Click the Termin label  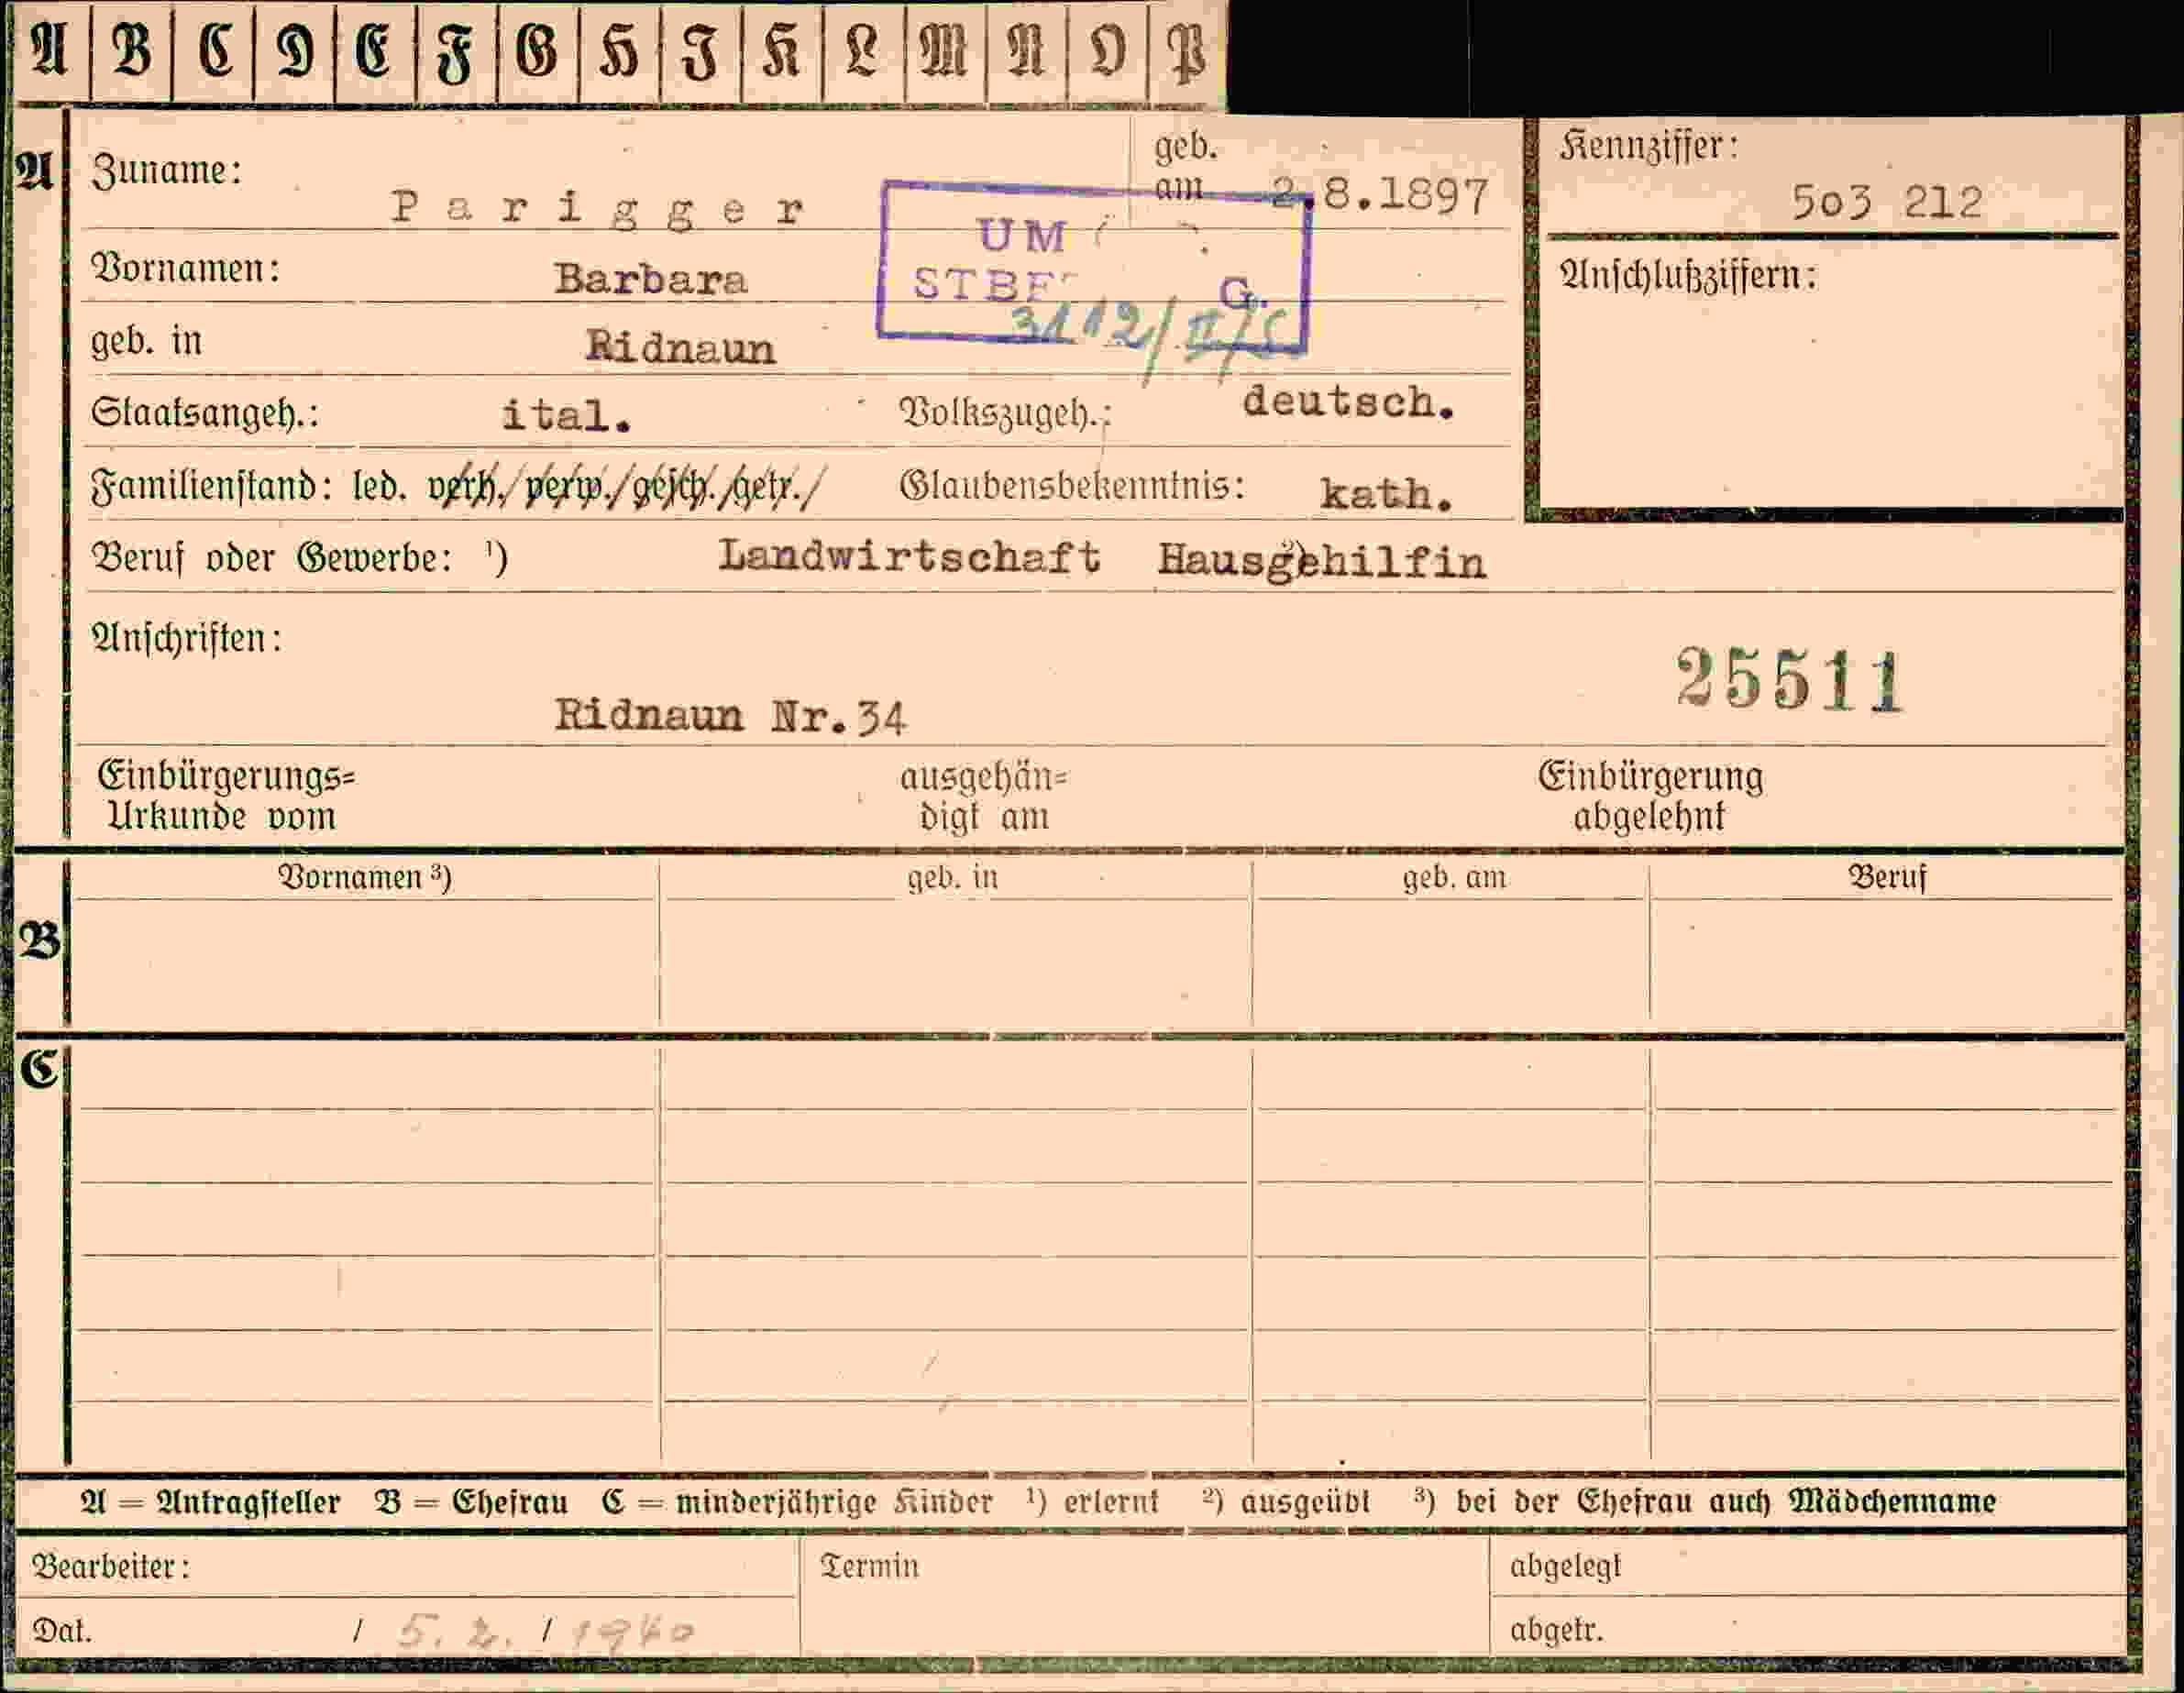(868, 1565)
